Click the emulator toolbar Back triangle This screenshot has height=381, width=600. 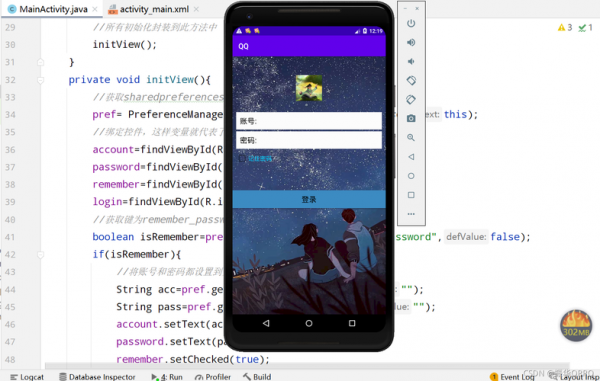coord(411,157)
